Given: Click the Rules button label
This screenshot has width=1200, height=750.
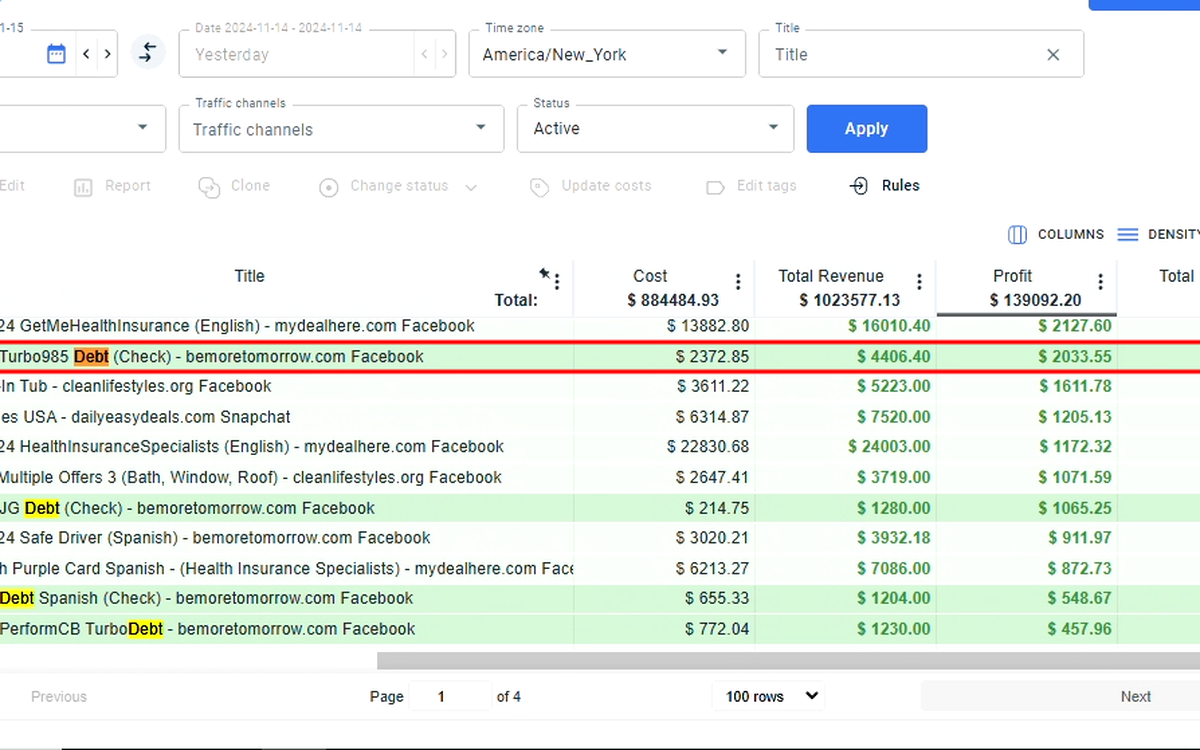Looking at the screenshot, I should click(x=900, y=186).
